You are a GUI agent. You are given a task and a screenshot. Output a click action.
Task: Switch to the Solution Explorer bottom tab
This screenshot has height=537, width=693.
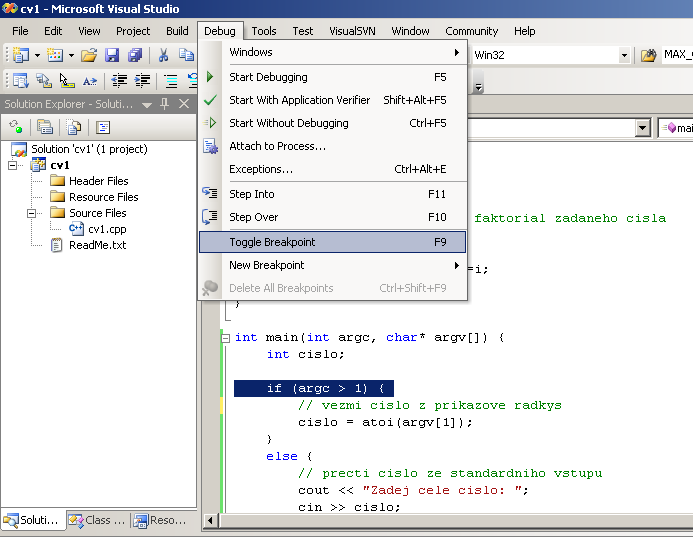point(33,520)
